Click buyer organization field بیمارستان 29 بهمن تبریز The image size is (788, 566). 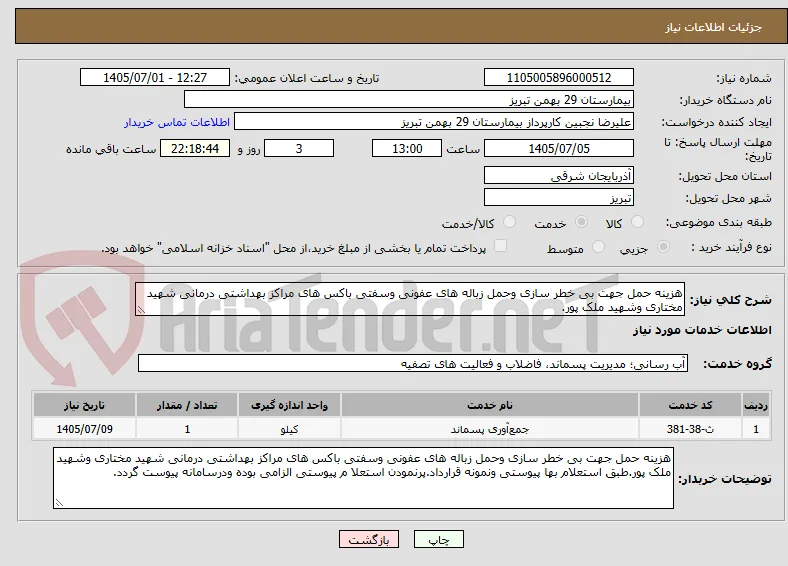coord(409,100)
